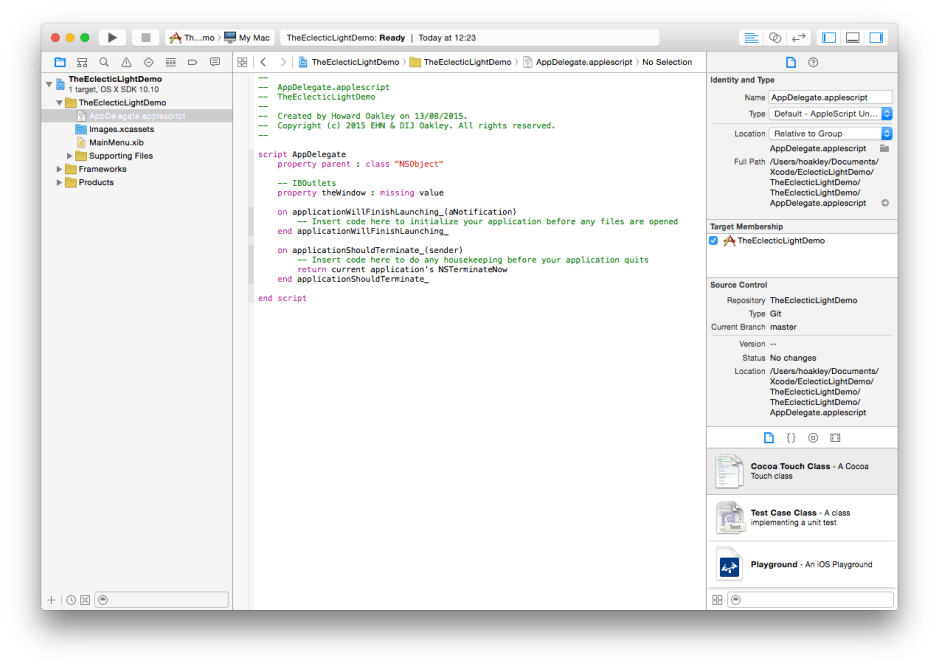This screenshot has height=669, width=939.
Task: Open the Debug navigator gauge icon
Action: point(171,61)
